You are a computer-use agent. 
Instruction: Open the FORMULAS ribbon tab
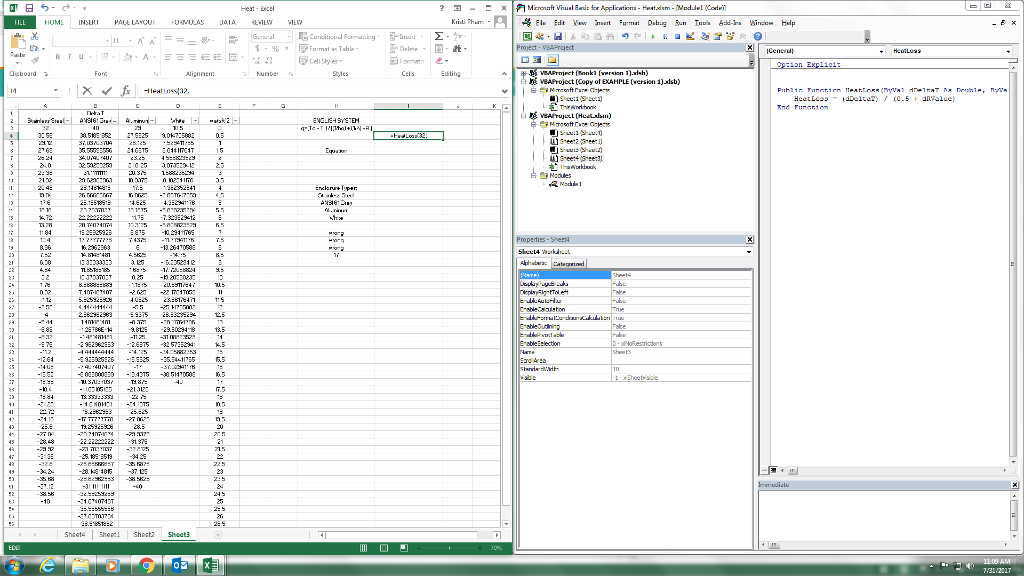coord(185,20)
